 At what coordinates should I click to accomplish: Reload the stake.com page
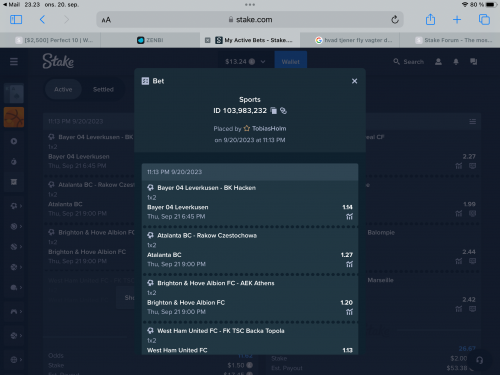point(395,20)
